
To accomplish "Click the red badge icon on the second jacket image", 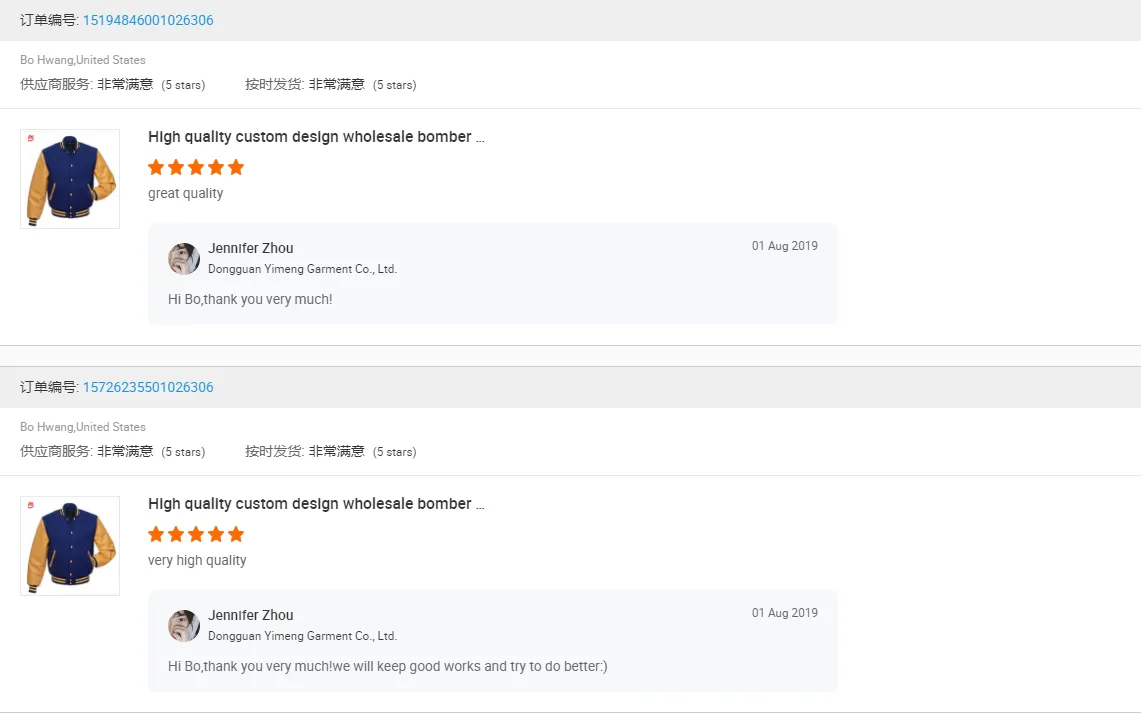I will 31,505.
